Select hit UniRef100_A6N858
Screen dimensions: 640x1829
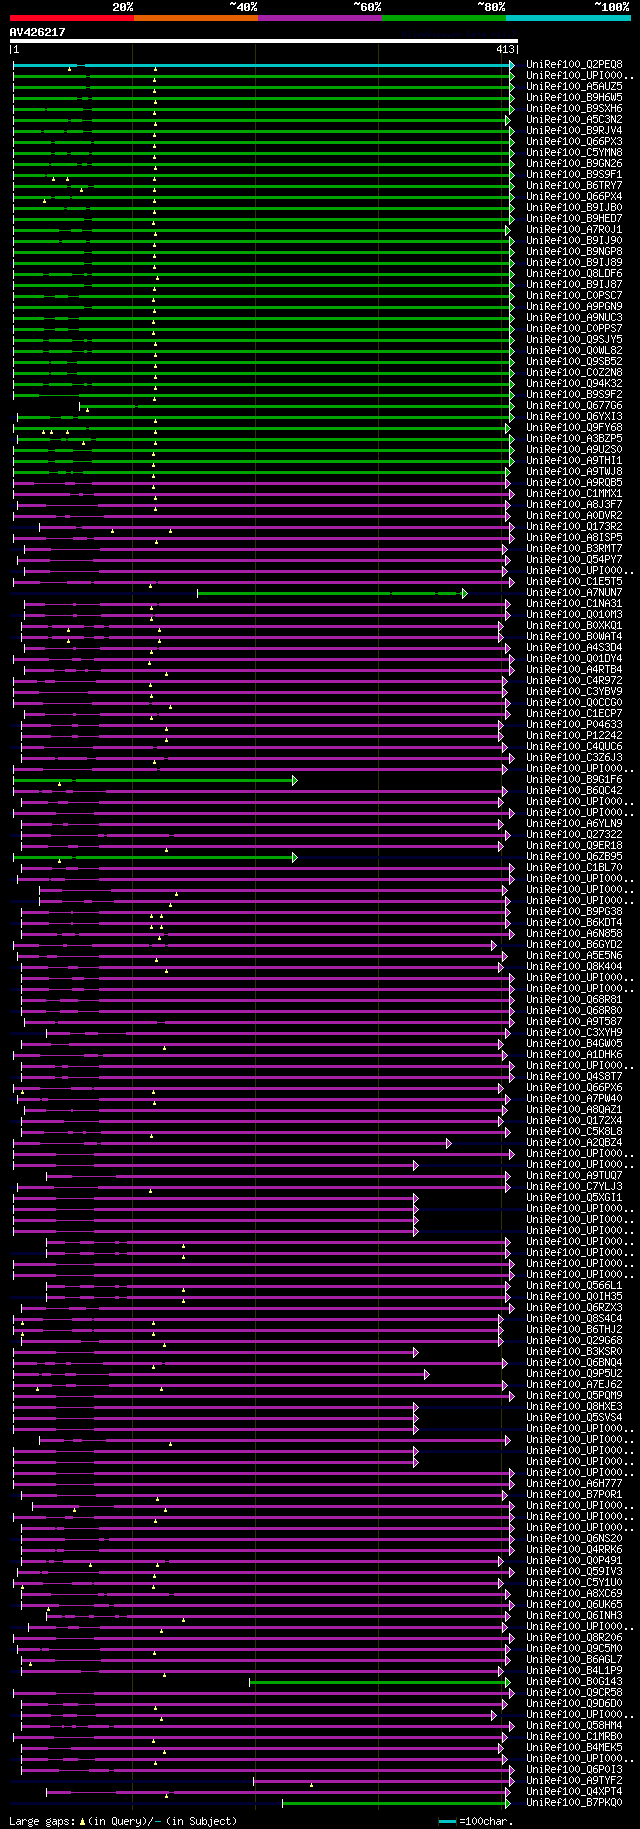574,933
